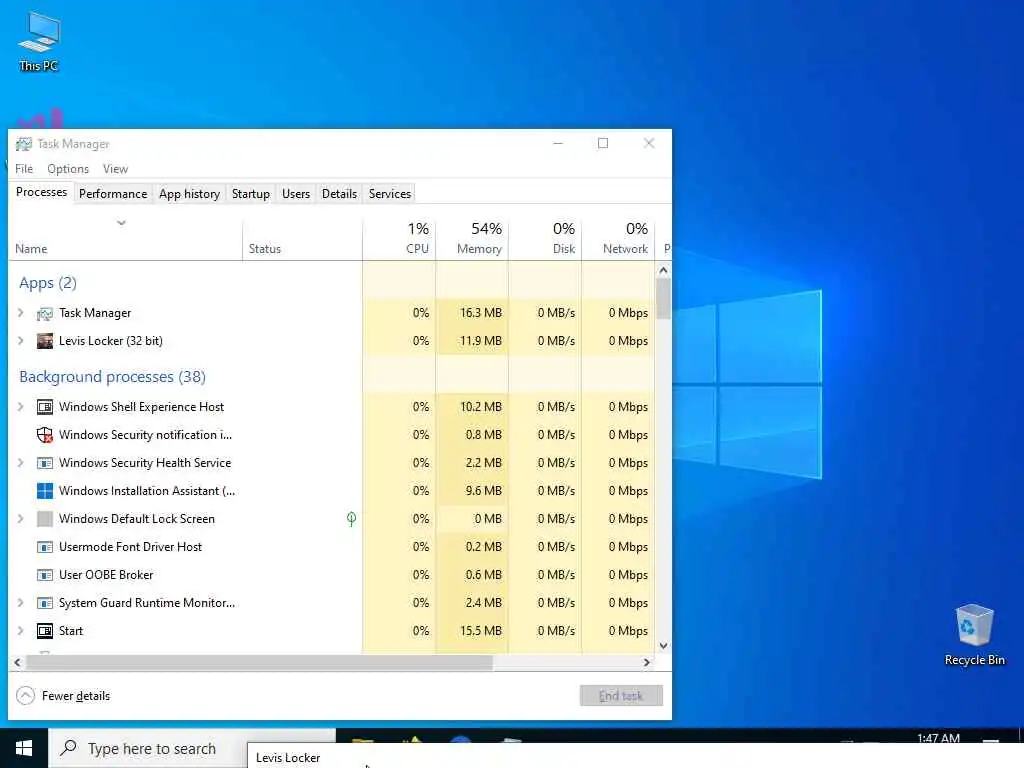
Task: Click the 1:47 AM taskbar clock
Action: coord(938,738)
